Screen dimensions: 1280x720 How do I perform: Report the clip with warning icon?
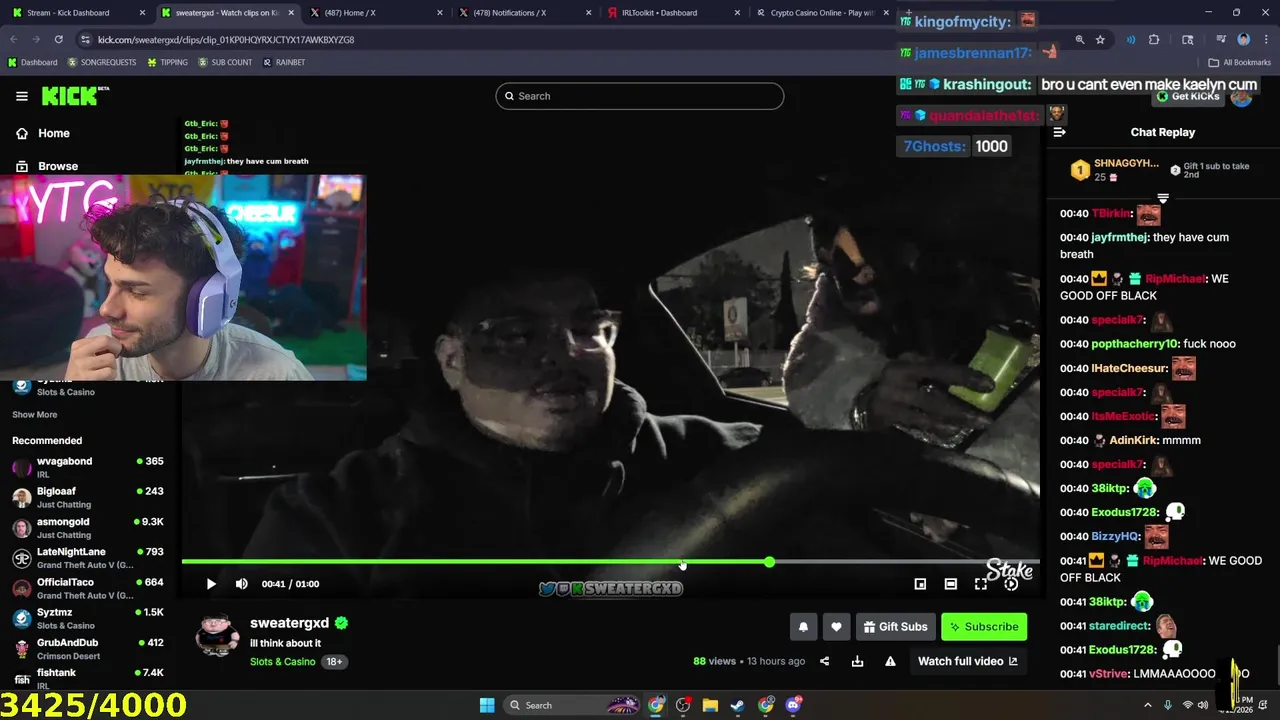click(x=890, y=661)
